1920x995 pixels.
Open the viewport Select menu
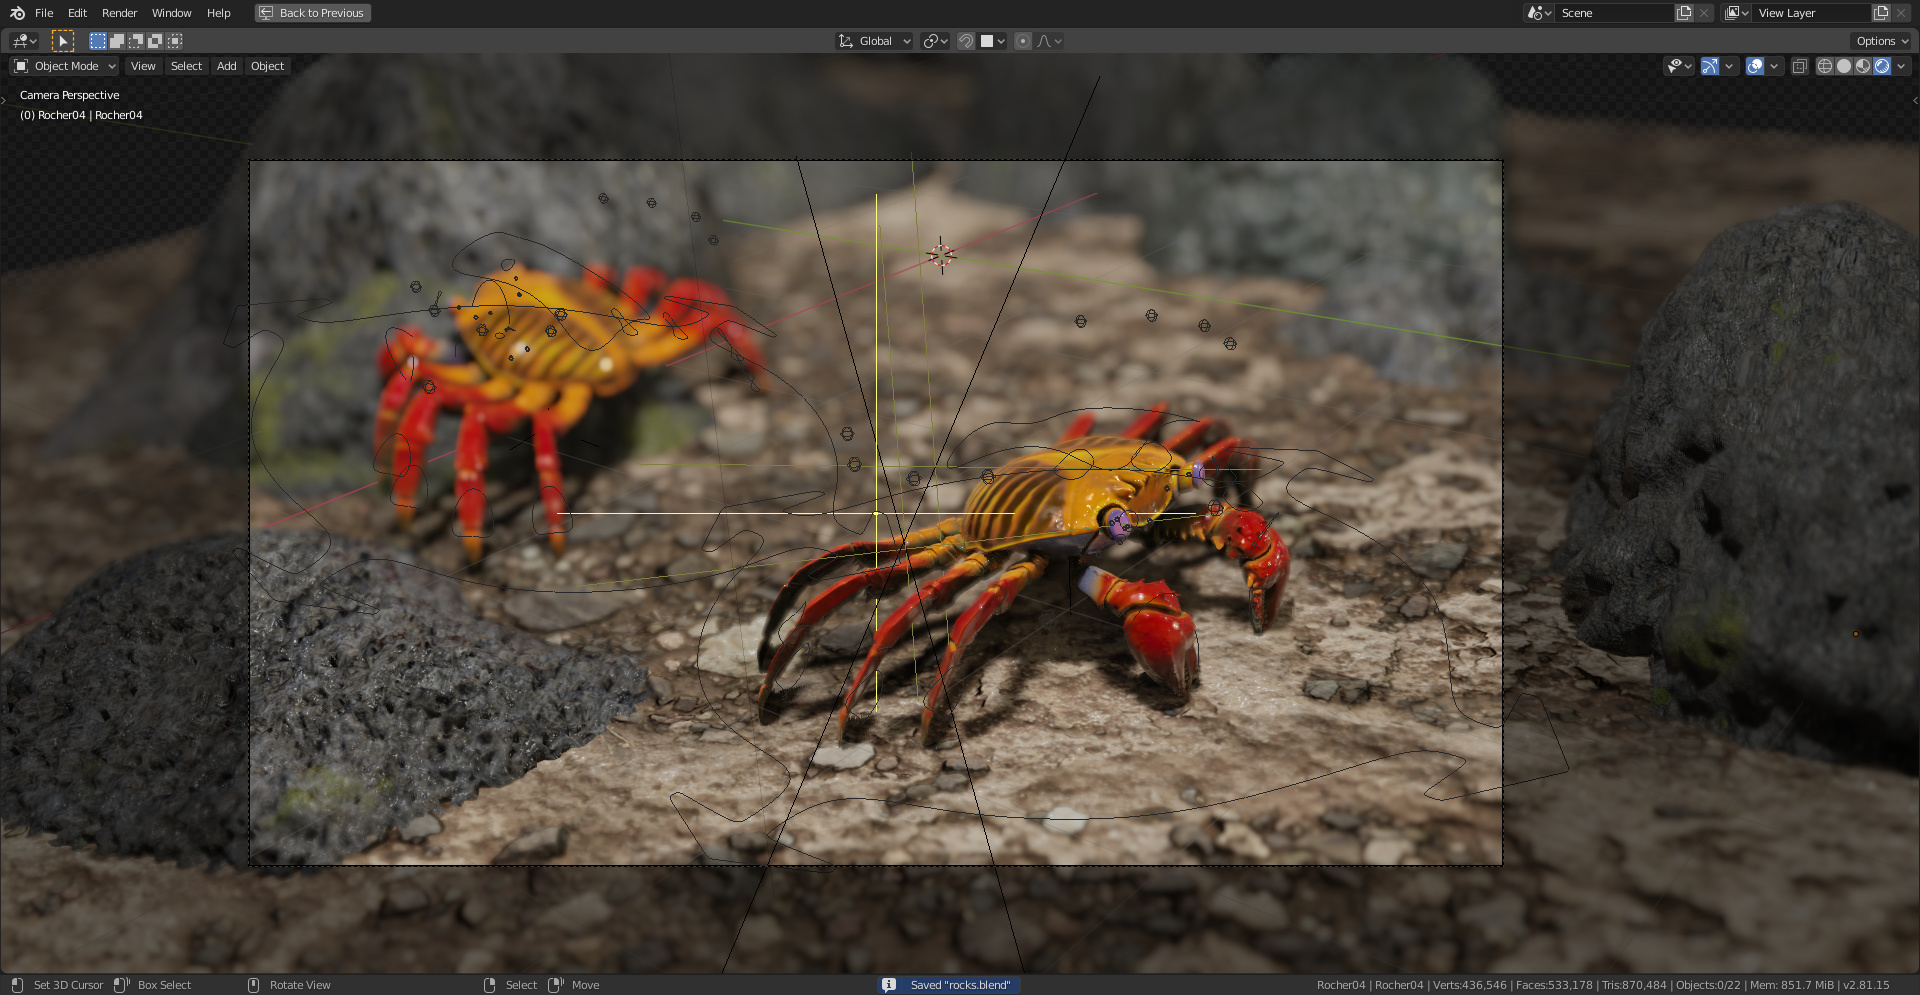[186, 66]
